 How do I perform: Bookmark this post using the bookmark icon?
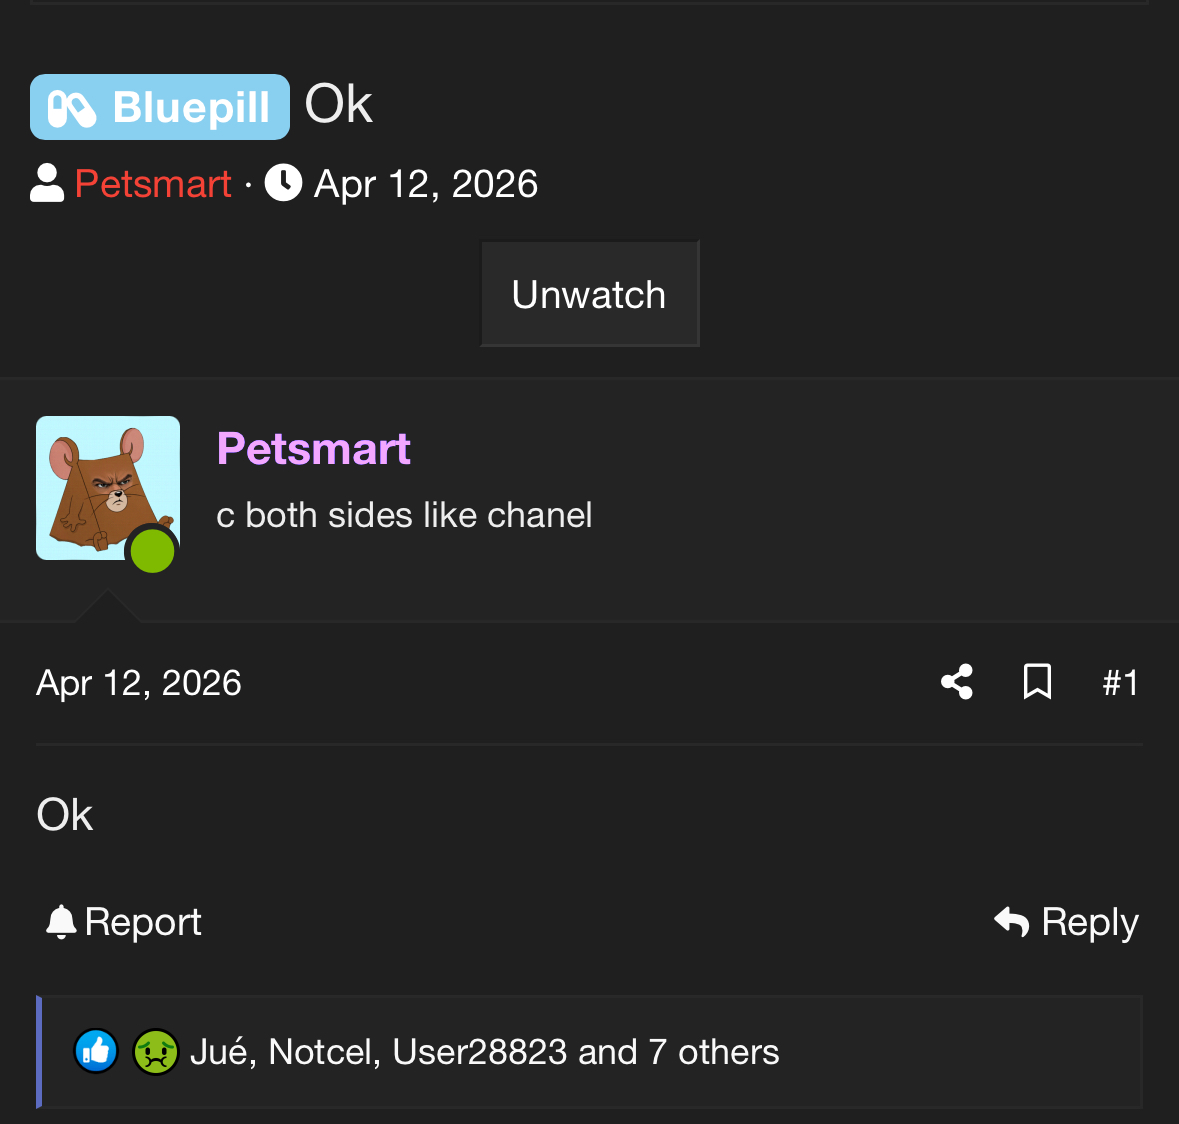pyautogui.click(x=1037, y=682)
